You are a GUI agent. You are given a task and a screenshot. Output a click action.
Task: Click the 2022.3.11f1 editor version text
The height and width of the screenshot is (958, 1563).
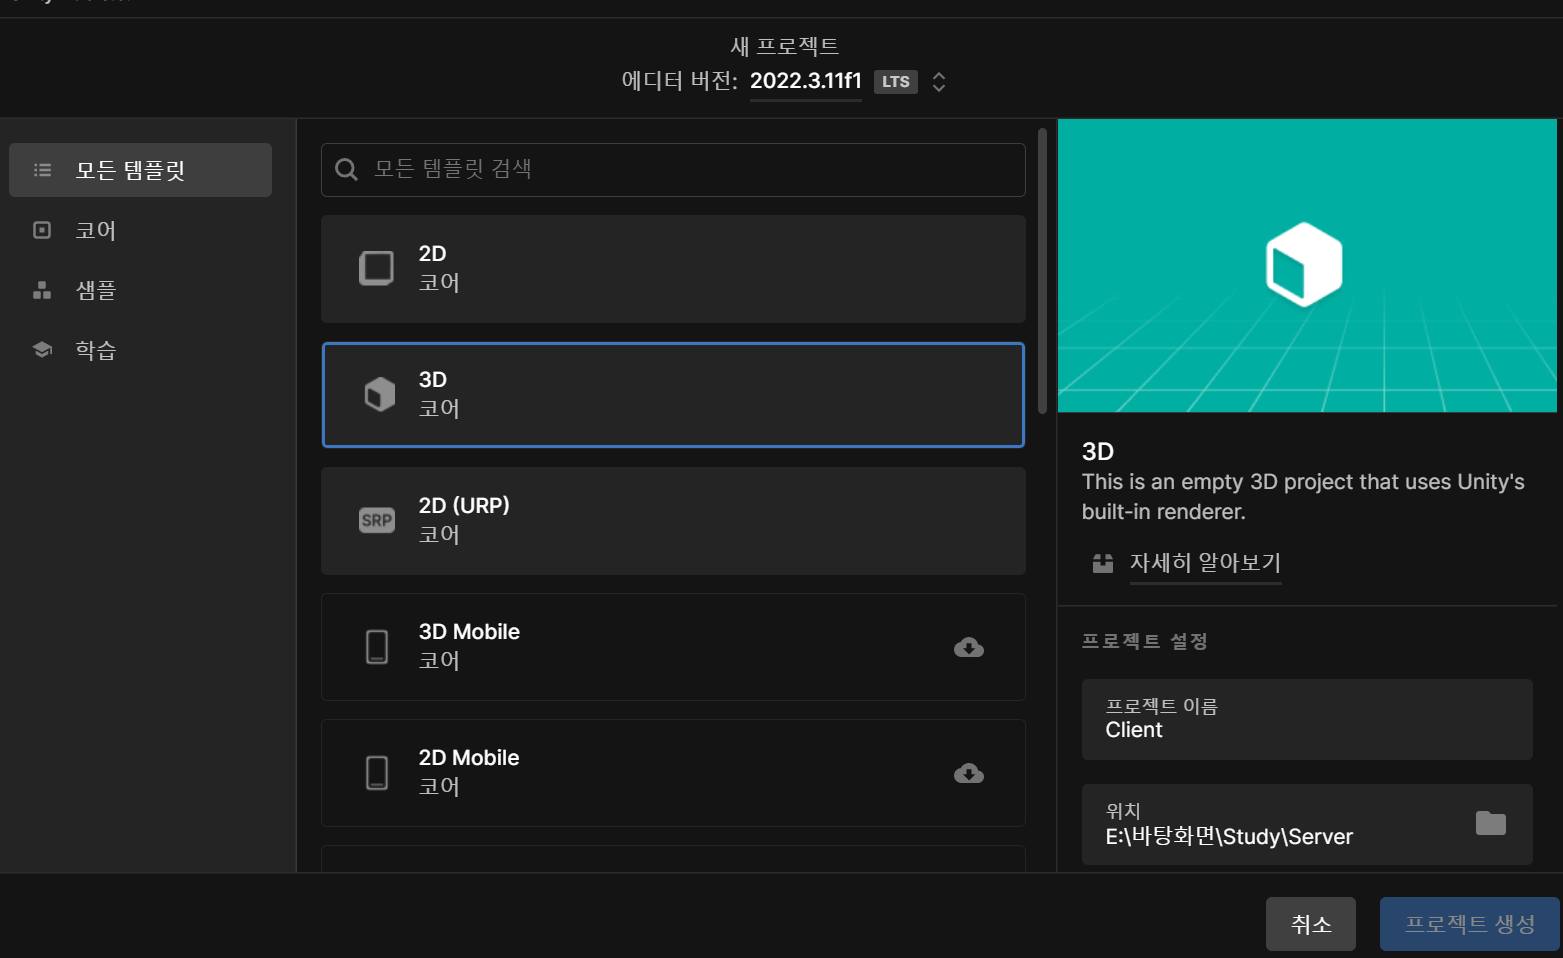pyautogui.click(x=806, y=81)
